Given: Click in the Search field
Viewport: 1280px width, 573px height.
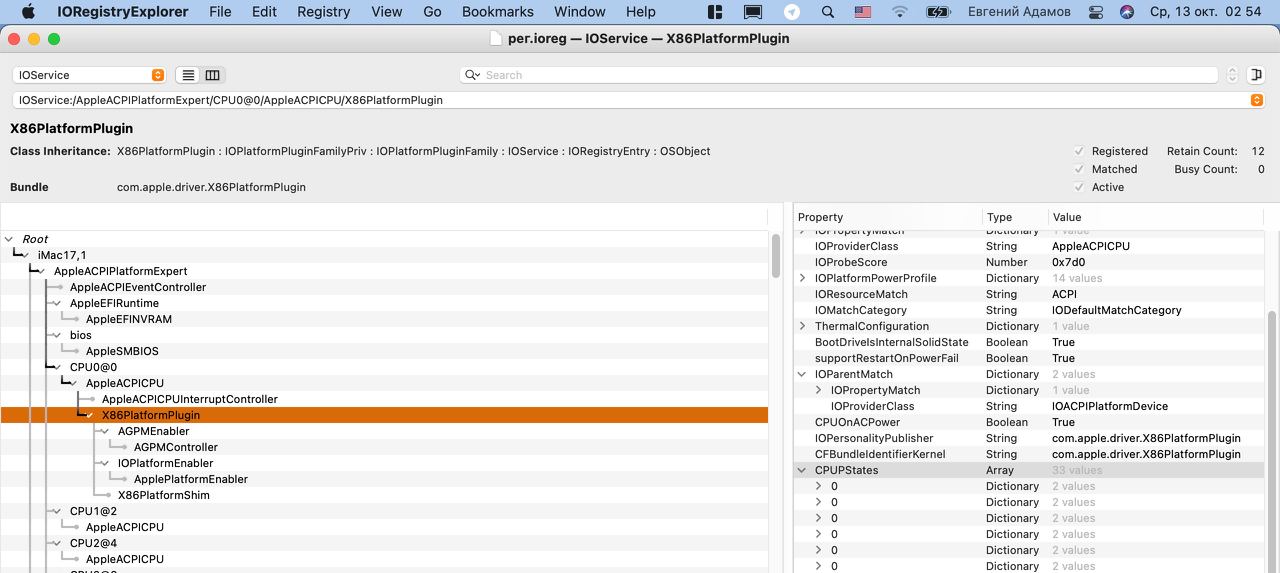Looking at the screenshot, I should (x=839, y=75).
